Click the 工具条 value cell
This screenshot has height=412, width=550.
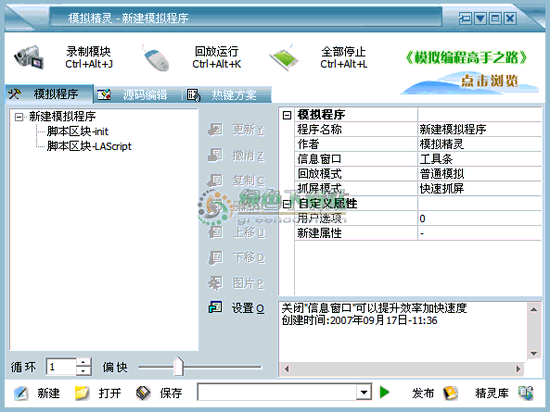(479, 159)
